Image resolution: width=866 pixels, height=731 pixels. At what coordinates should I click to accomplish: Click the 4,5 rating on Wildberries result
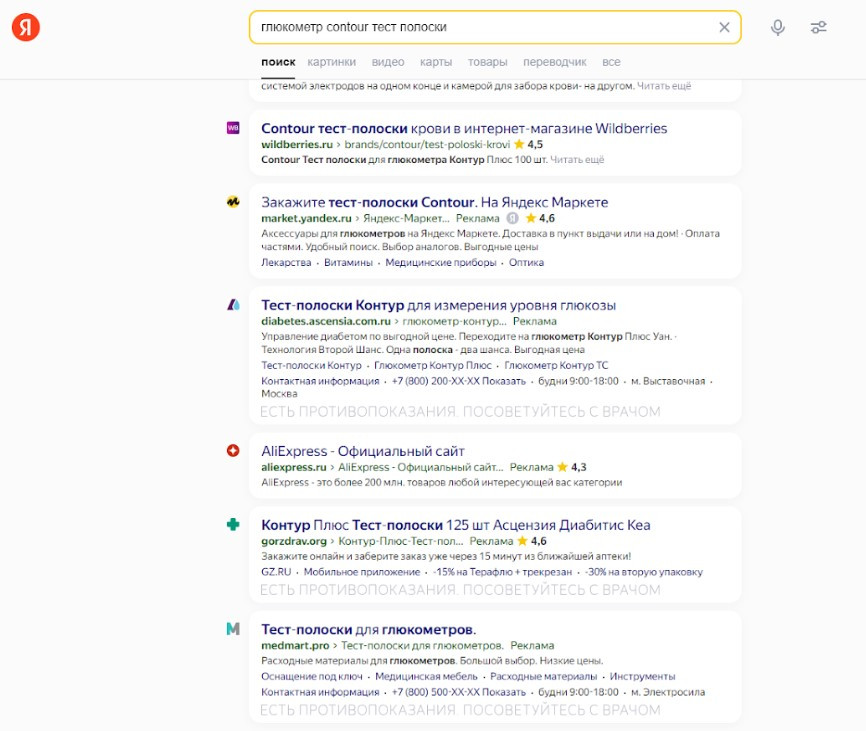[529, 144]
